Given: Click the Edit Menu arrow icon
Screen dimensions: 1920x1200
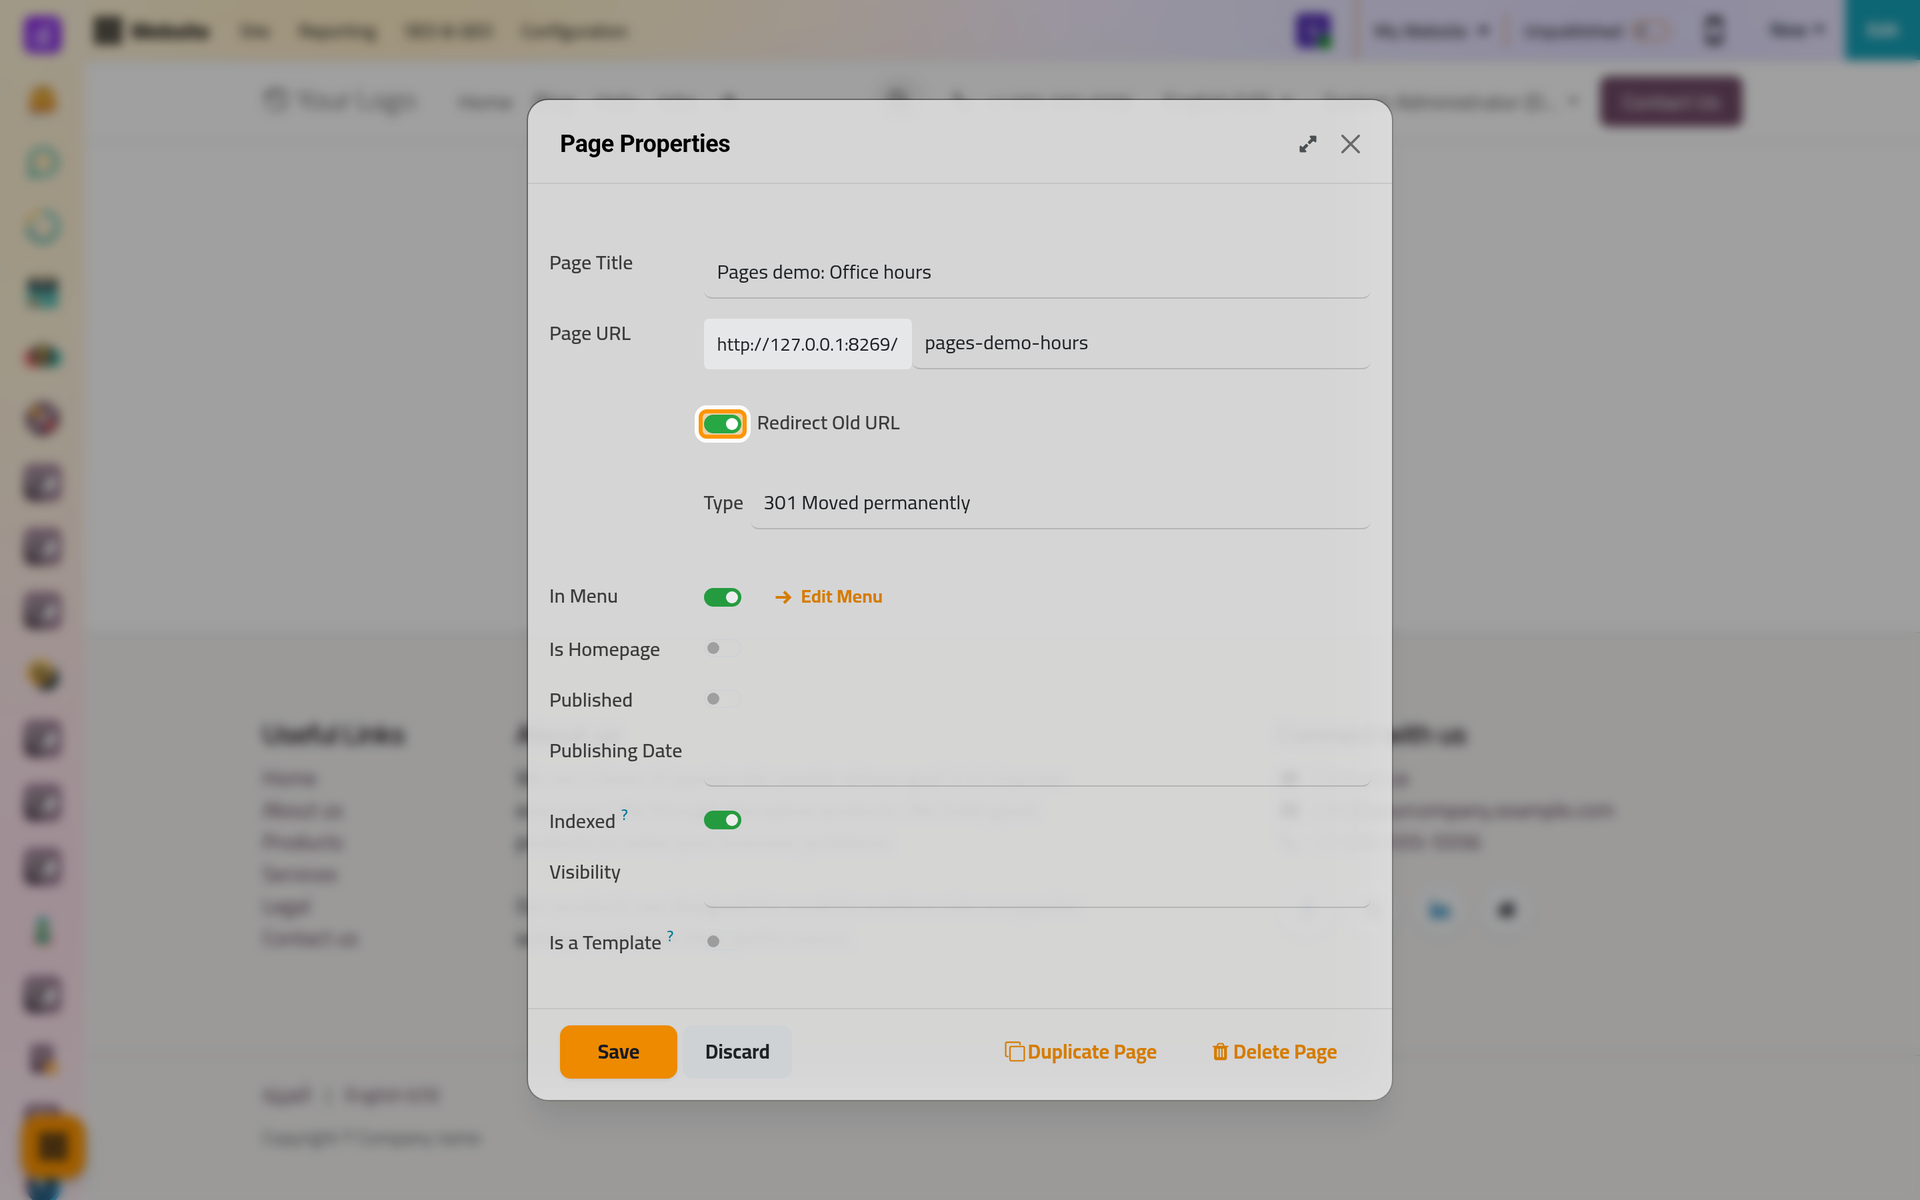Looking at the screenshot, I should click(783, 597).
